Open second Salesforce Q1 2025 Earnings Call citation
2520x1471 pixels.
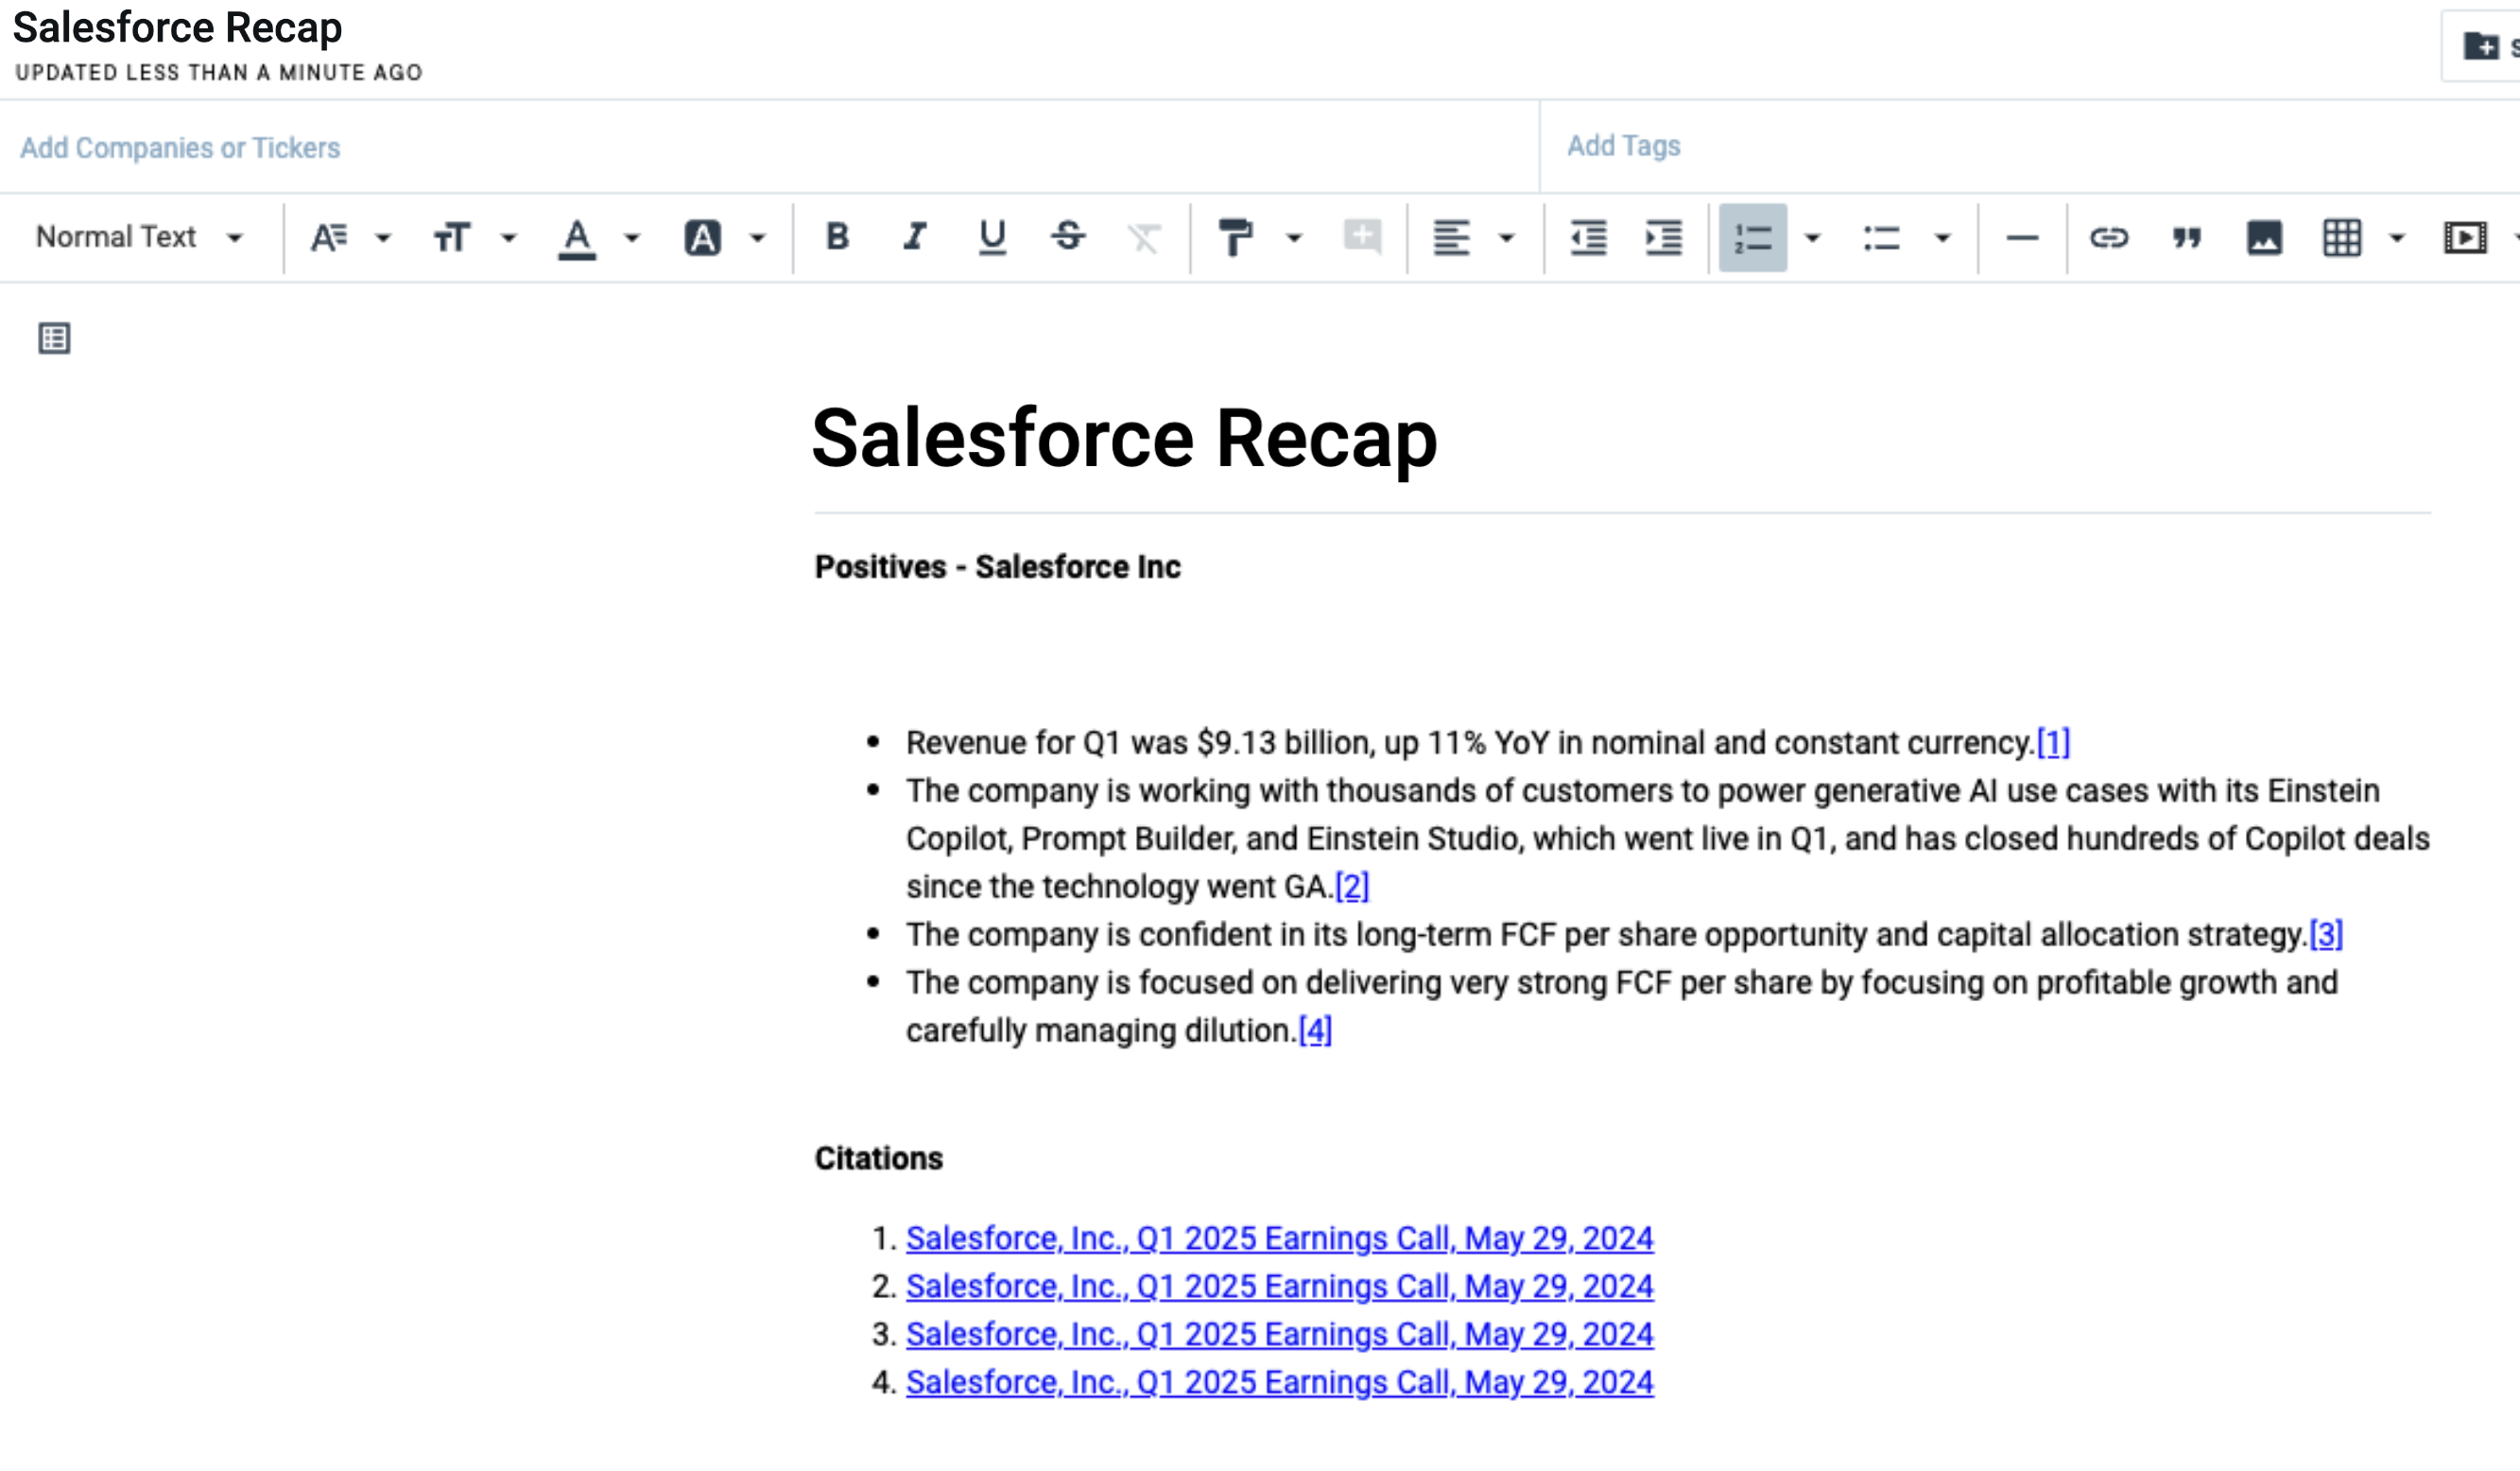1280,1287
